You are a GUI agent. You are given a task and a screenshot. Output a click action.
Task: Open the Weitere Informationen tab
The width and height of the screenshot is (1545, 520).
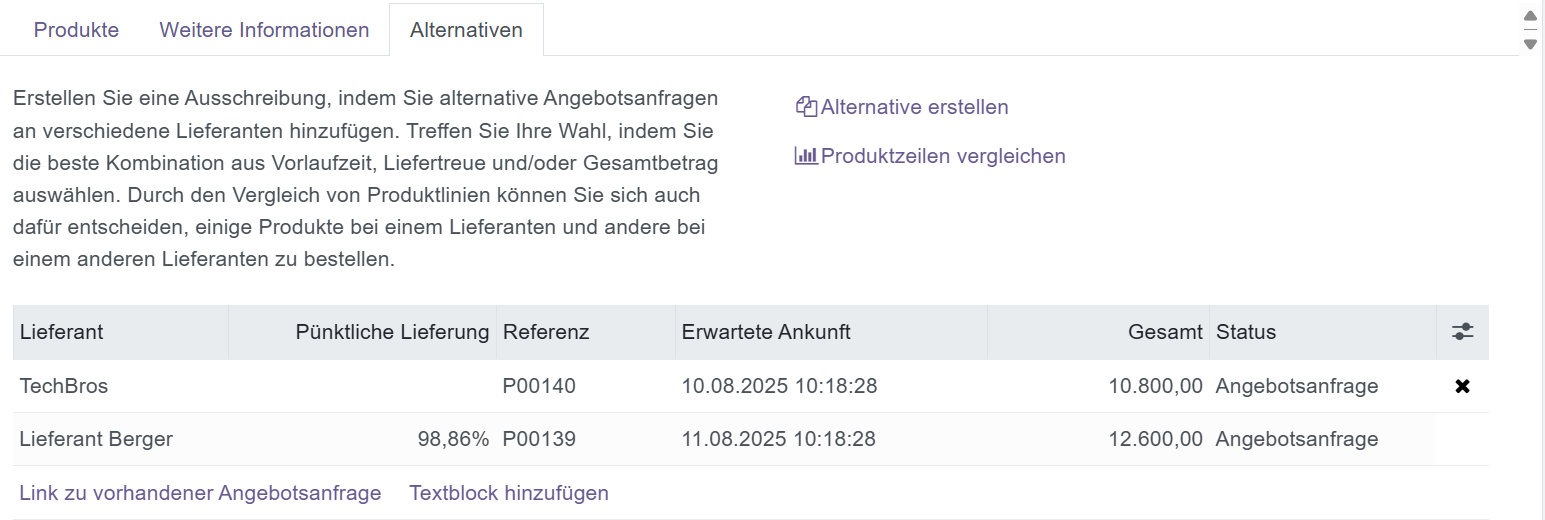[264, 30]
